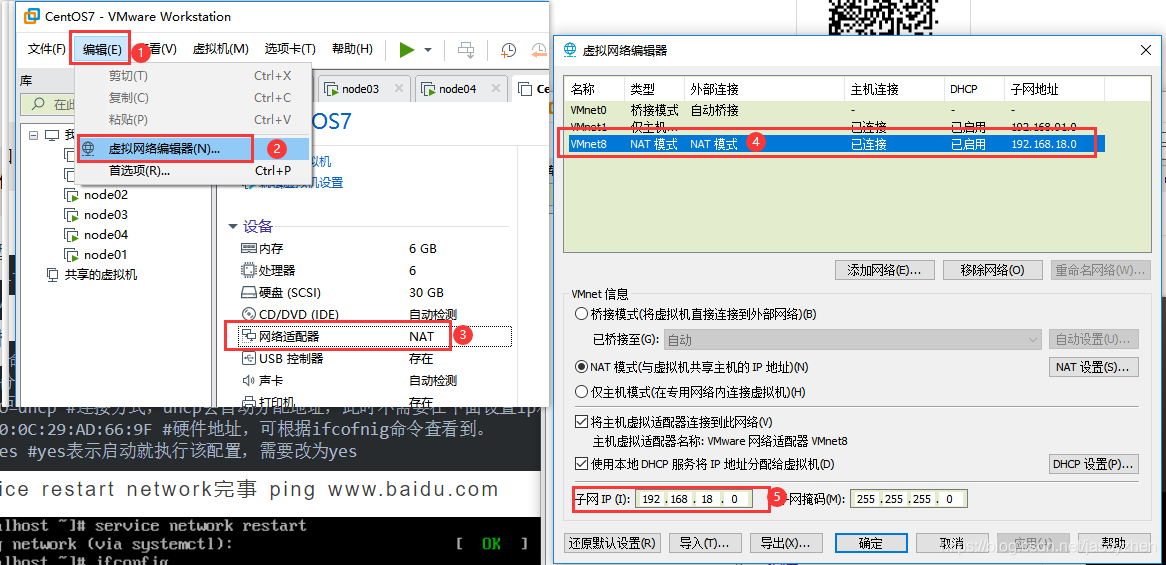
Task: Close the node03 tab
Action: 399,88
